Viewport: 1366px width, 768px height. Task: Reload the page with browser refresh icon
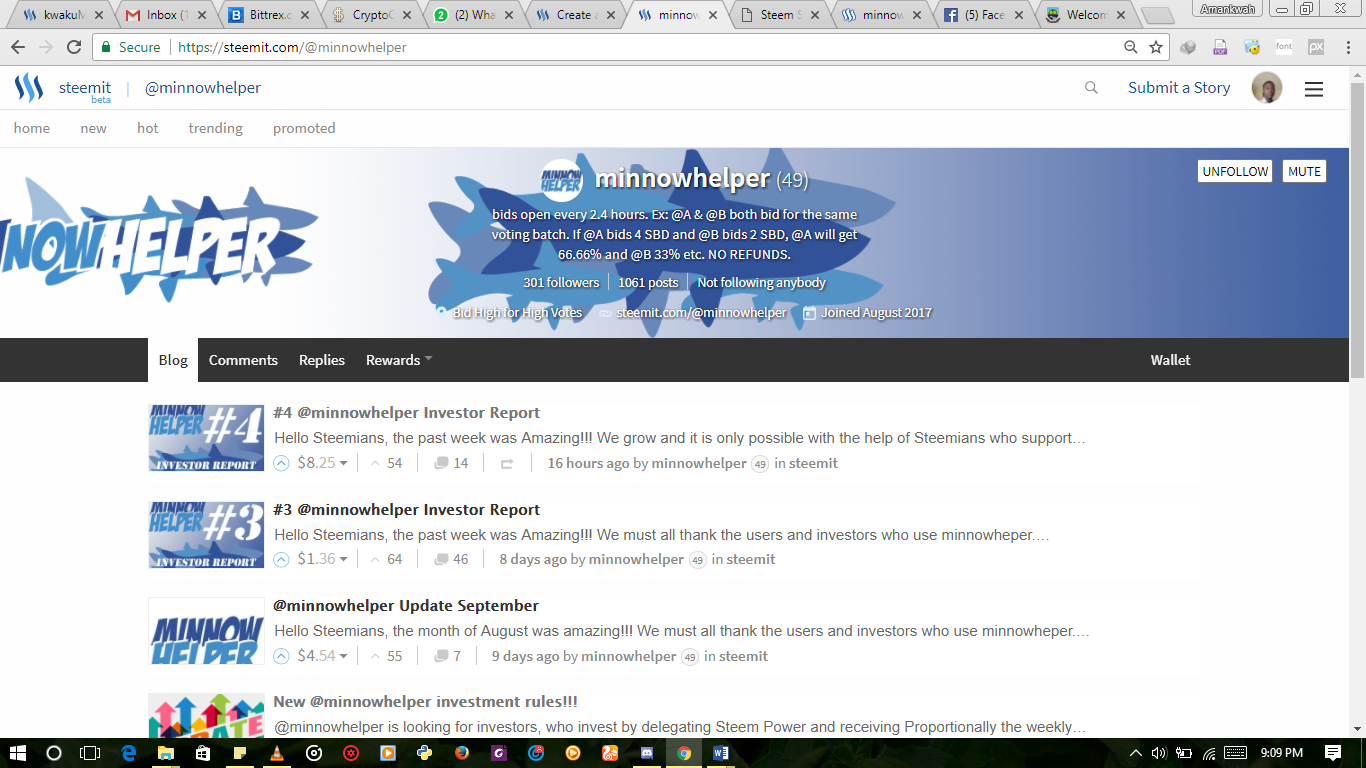[x=74, y=47]
